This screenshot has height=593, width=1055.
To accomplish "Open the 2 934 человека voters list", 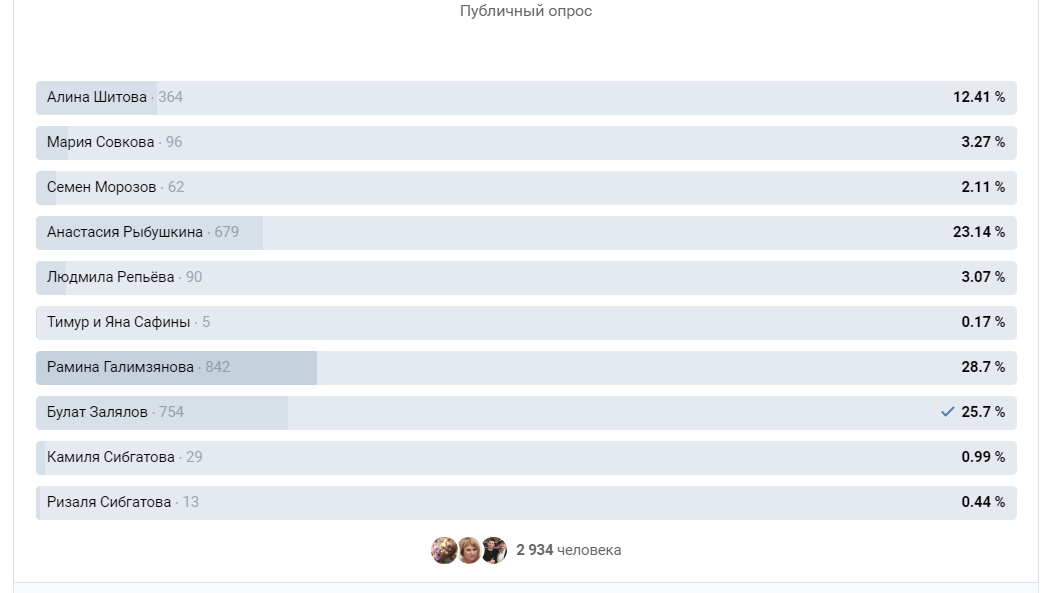I will click(x=569, y=550).
